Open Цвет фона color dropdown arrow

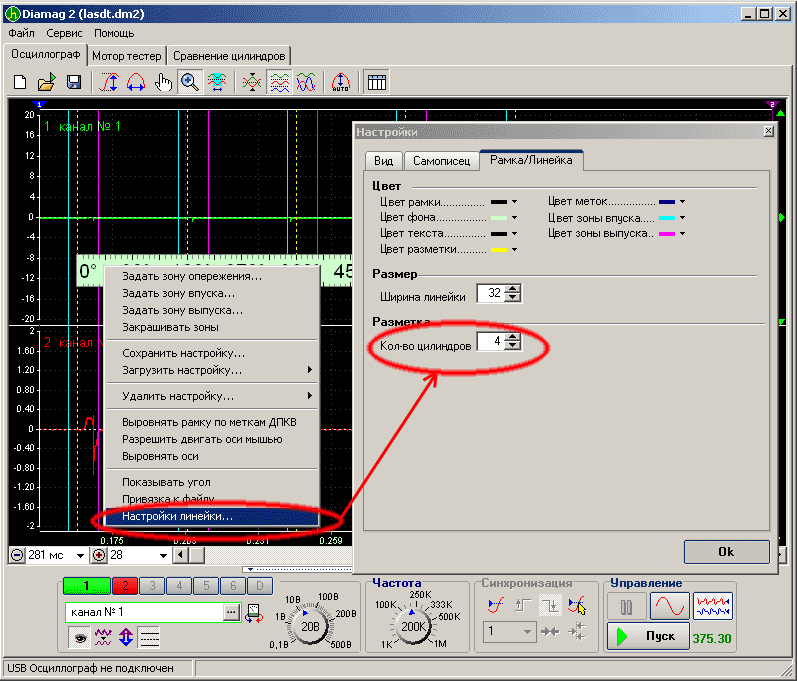(x=514, y=218)
